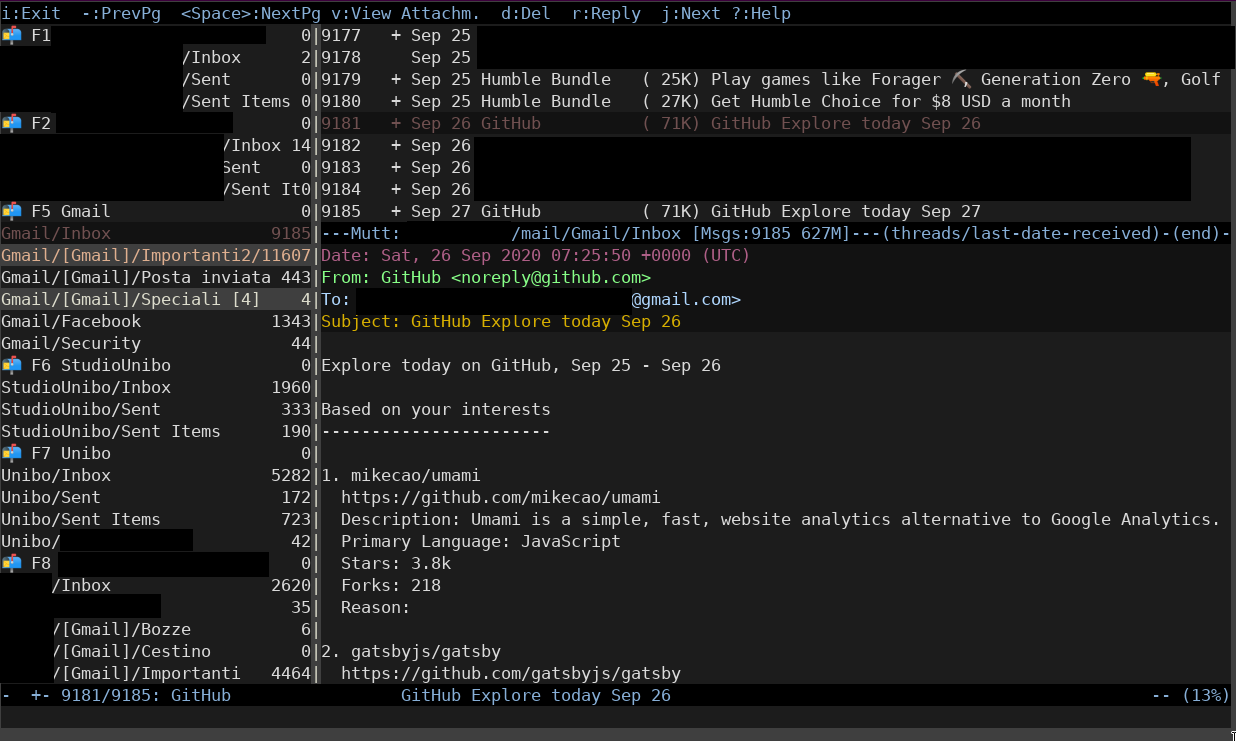Click the mailbox icon next to F5 Gmail
The width and height of the screenshot is (1236, 741).
(12, 212)
